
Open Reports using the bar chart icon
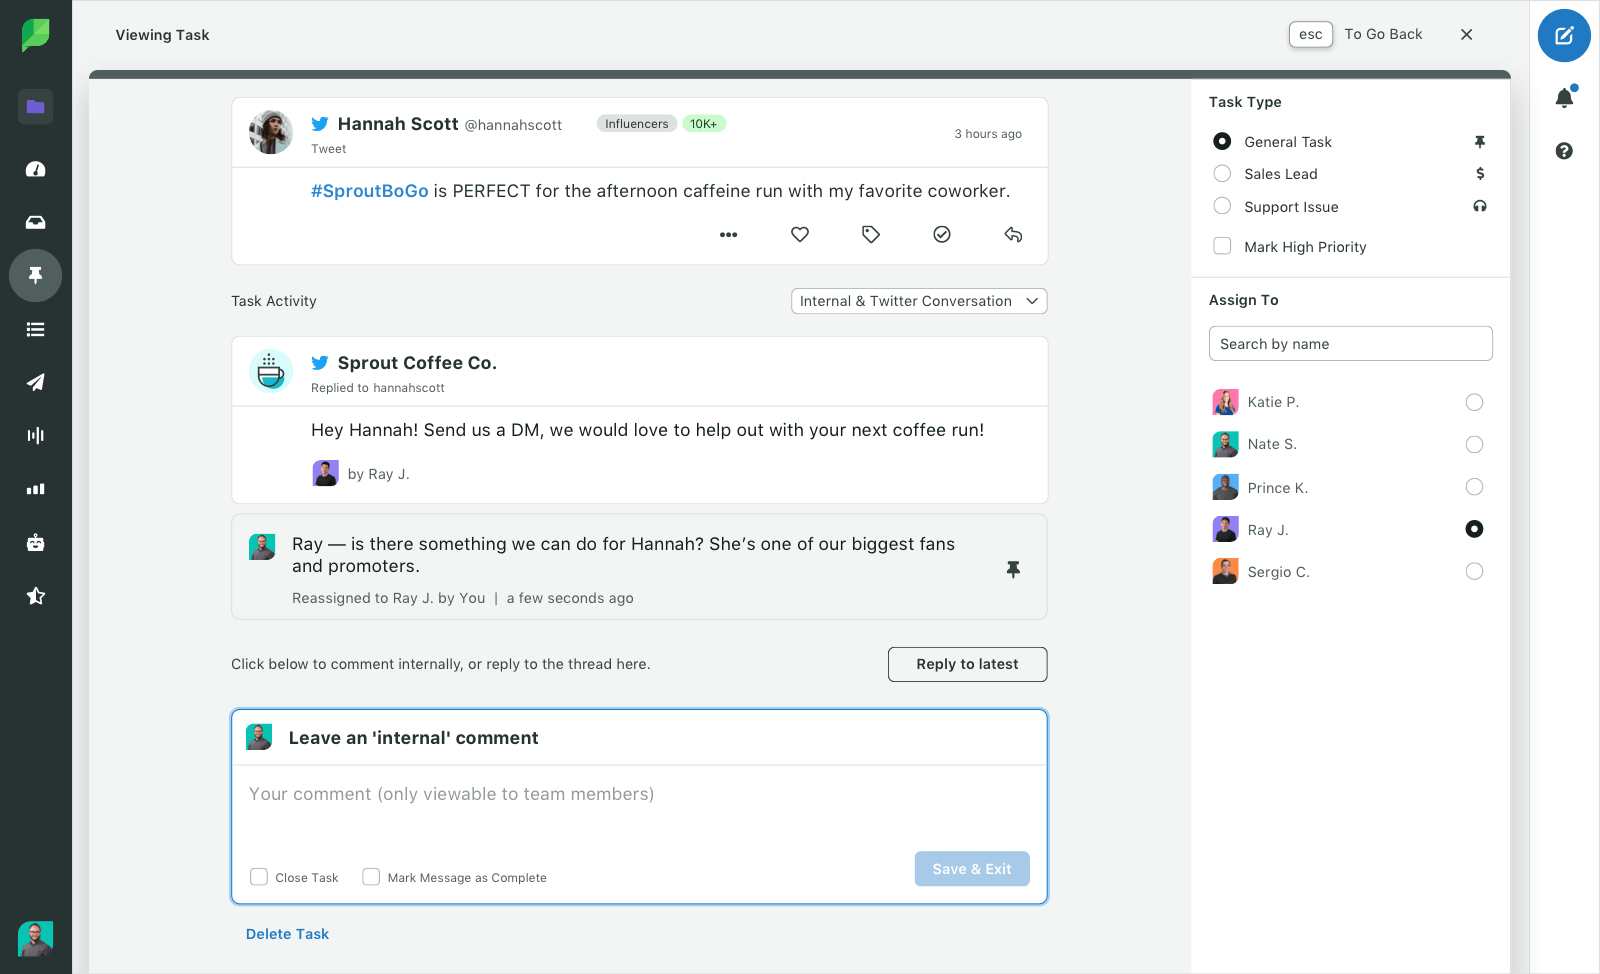point(35,488)
